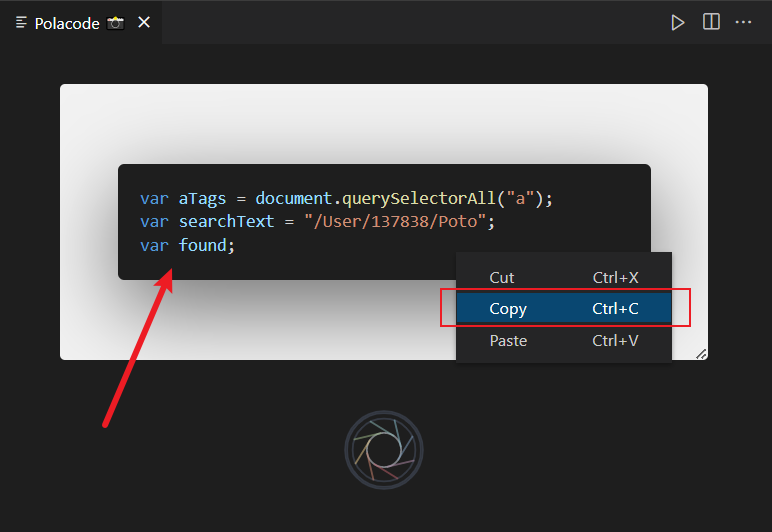Select Paste from the context menu

point(508,341)
